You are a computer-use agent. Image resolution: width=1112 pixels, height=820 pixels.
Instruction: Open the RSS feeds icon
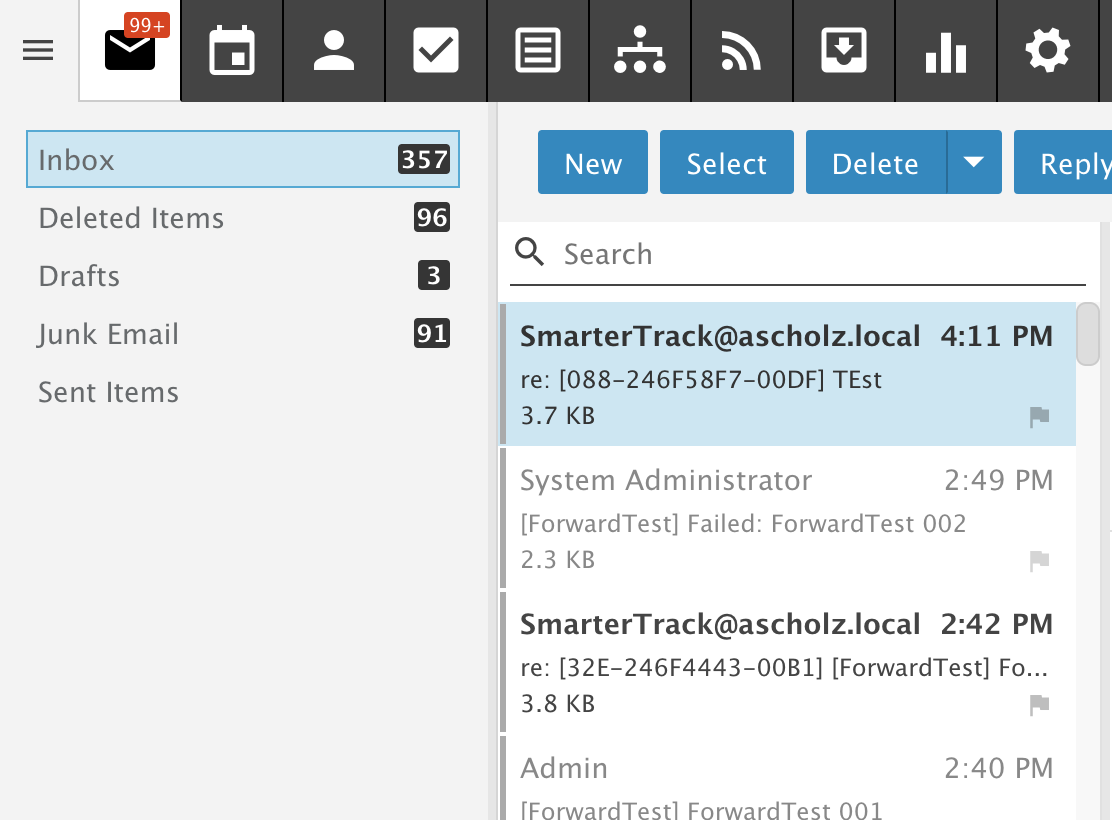click(x=742, y=51)
